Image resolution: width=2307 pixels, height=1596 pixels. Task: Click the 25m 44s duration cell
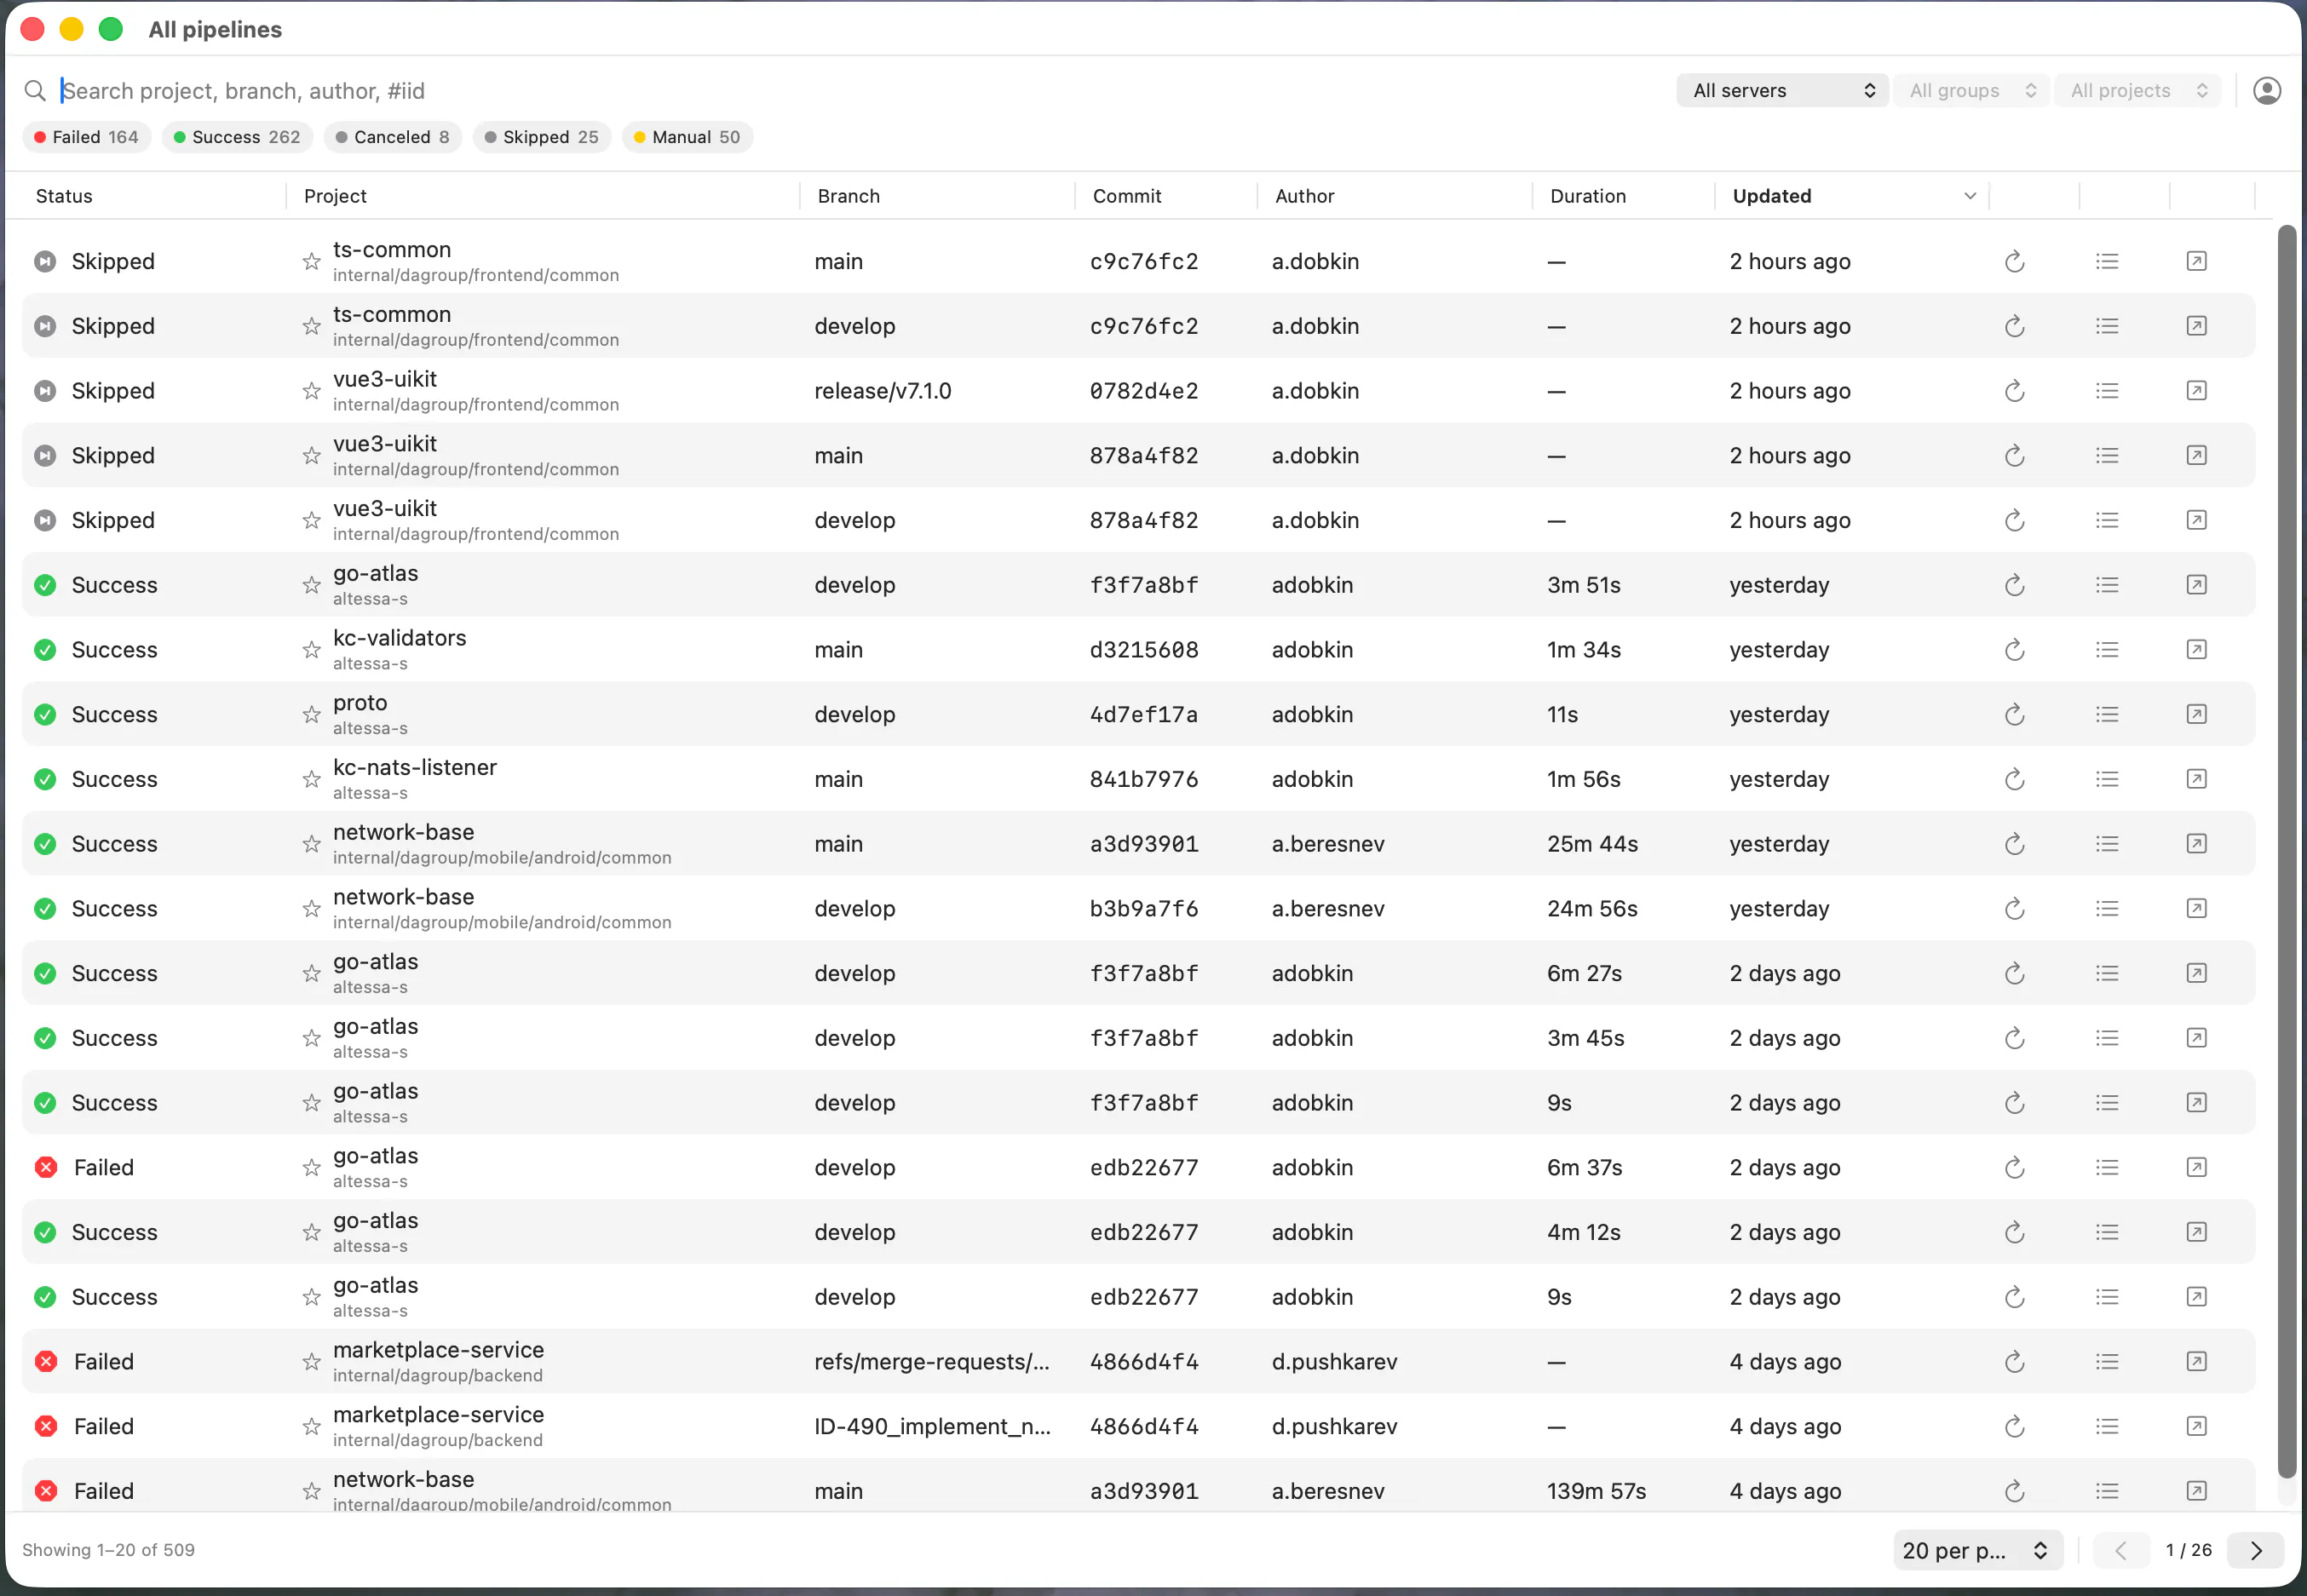[1592, 844]
